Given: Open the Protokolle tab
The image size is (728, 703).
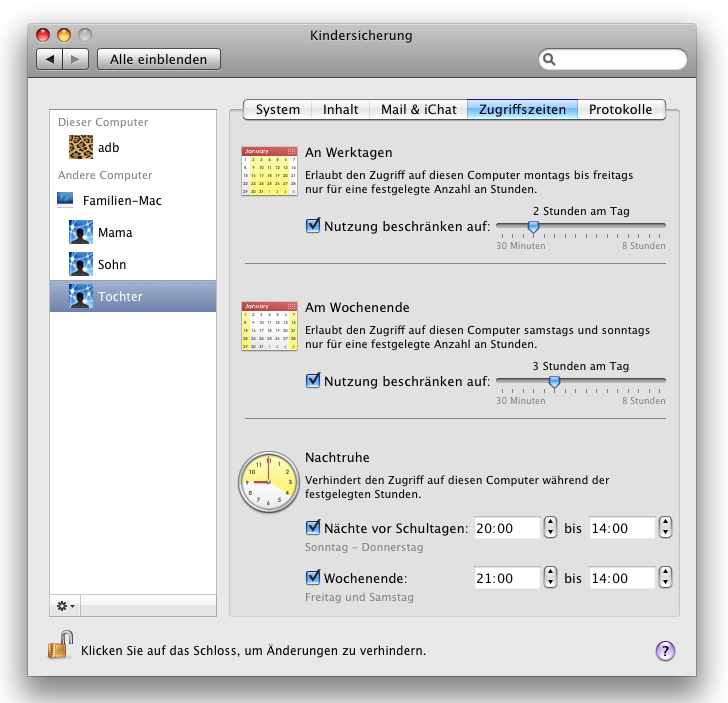Looking at the screenshot, I should [621, 110].
